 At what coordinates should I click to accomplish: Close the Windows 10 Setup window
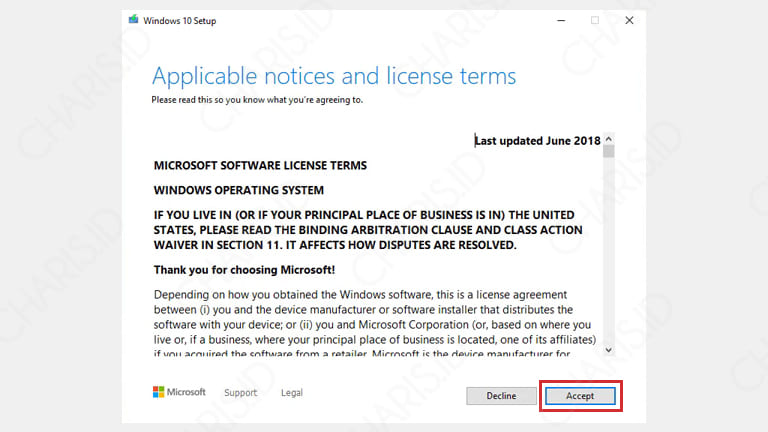pyautogui.click(x=629, y=21)
